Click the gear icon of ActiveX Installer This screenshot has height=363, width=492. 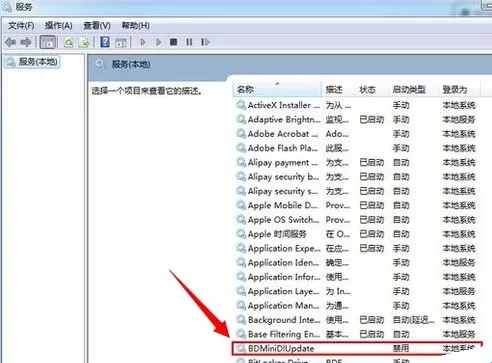241,105
